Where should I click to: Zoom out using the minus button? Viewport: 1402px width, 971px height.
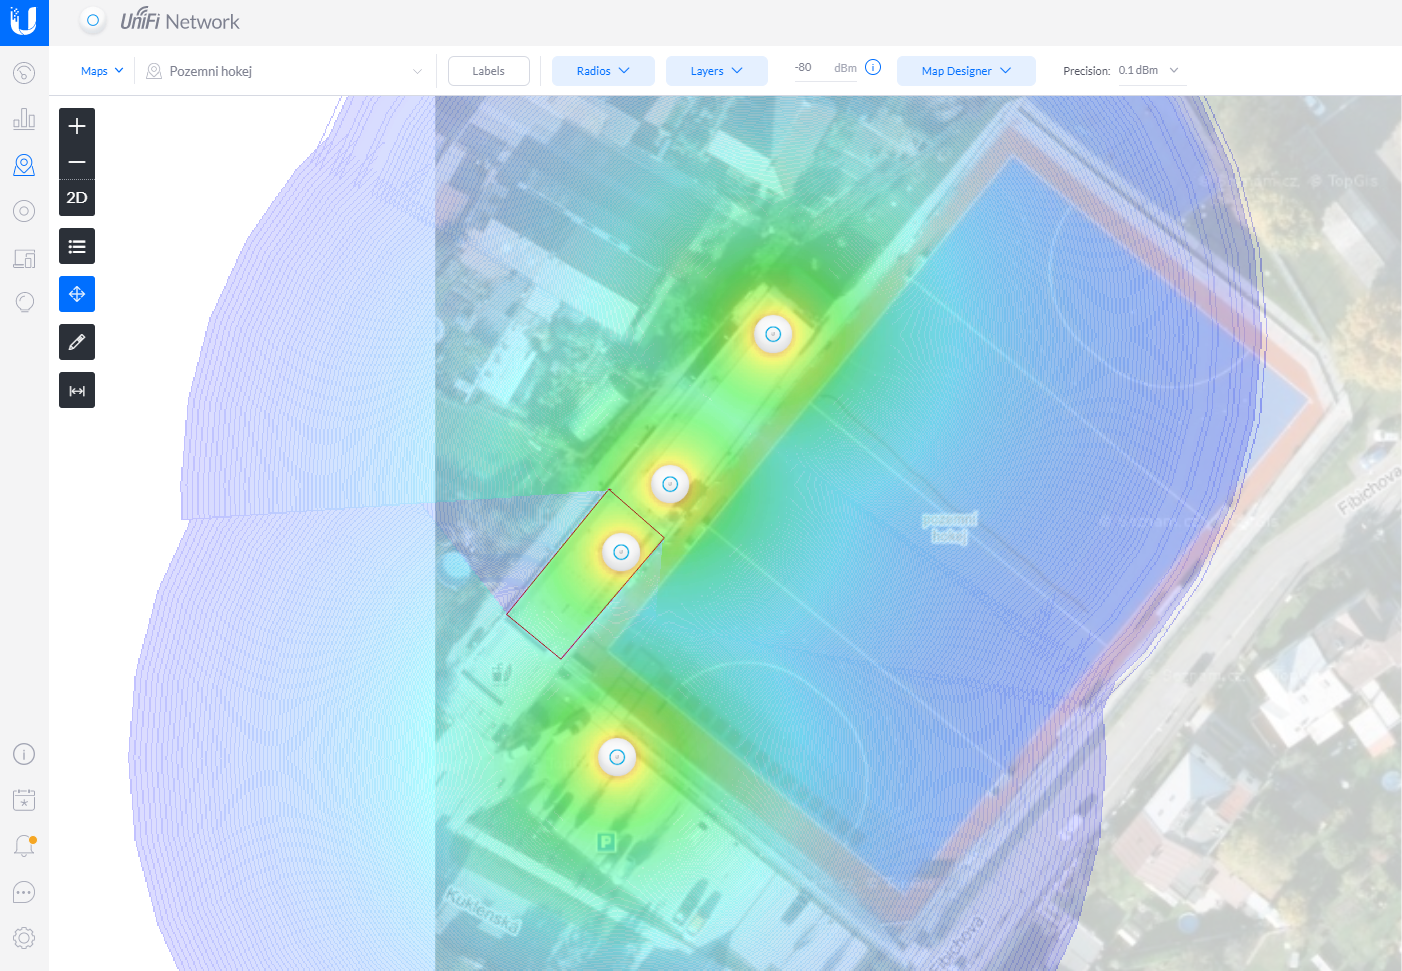tap(77, 162)
